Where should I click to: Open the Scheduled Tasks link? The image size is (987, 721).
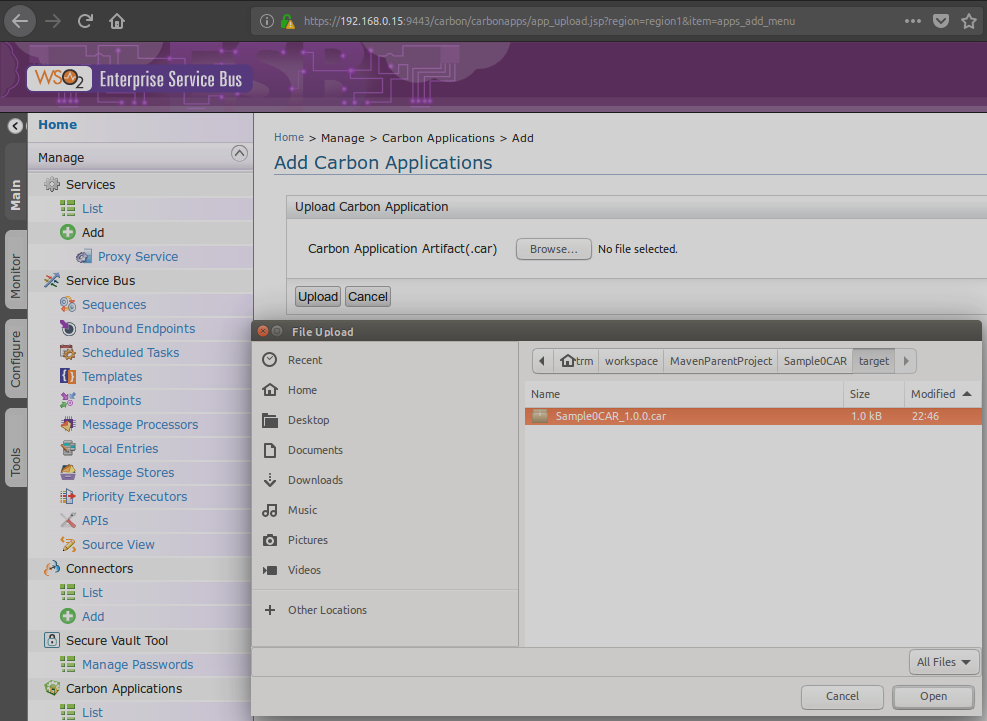(x=130, y=353)
